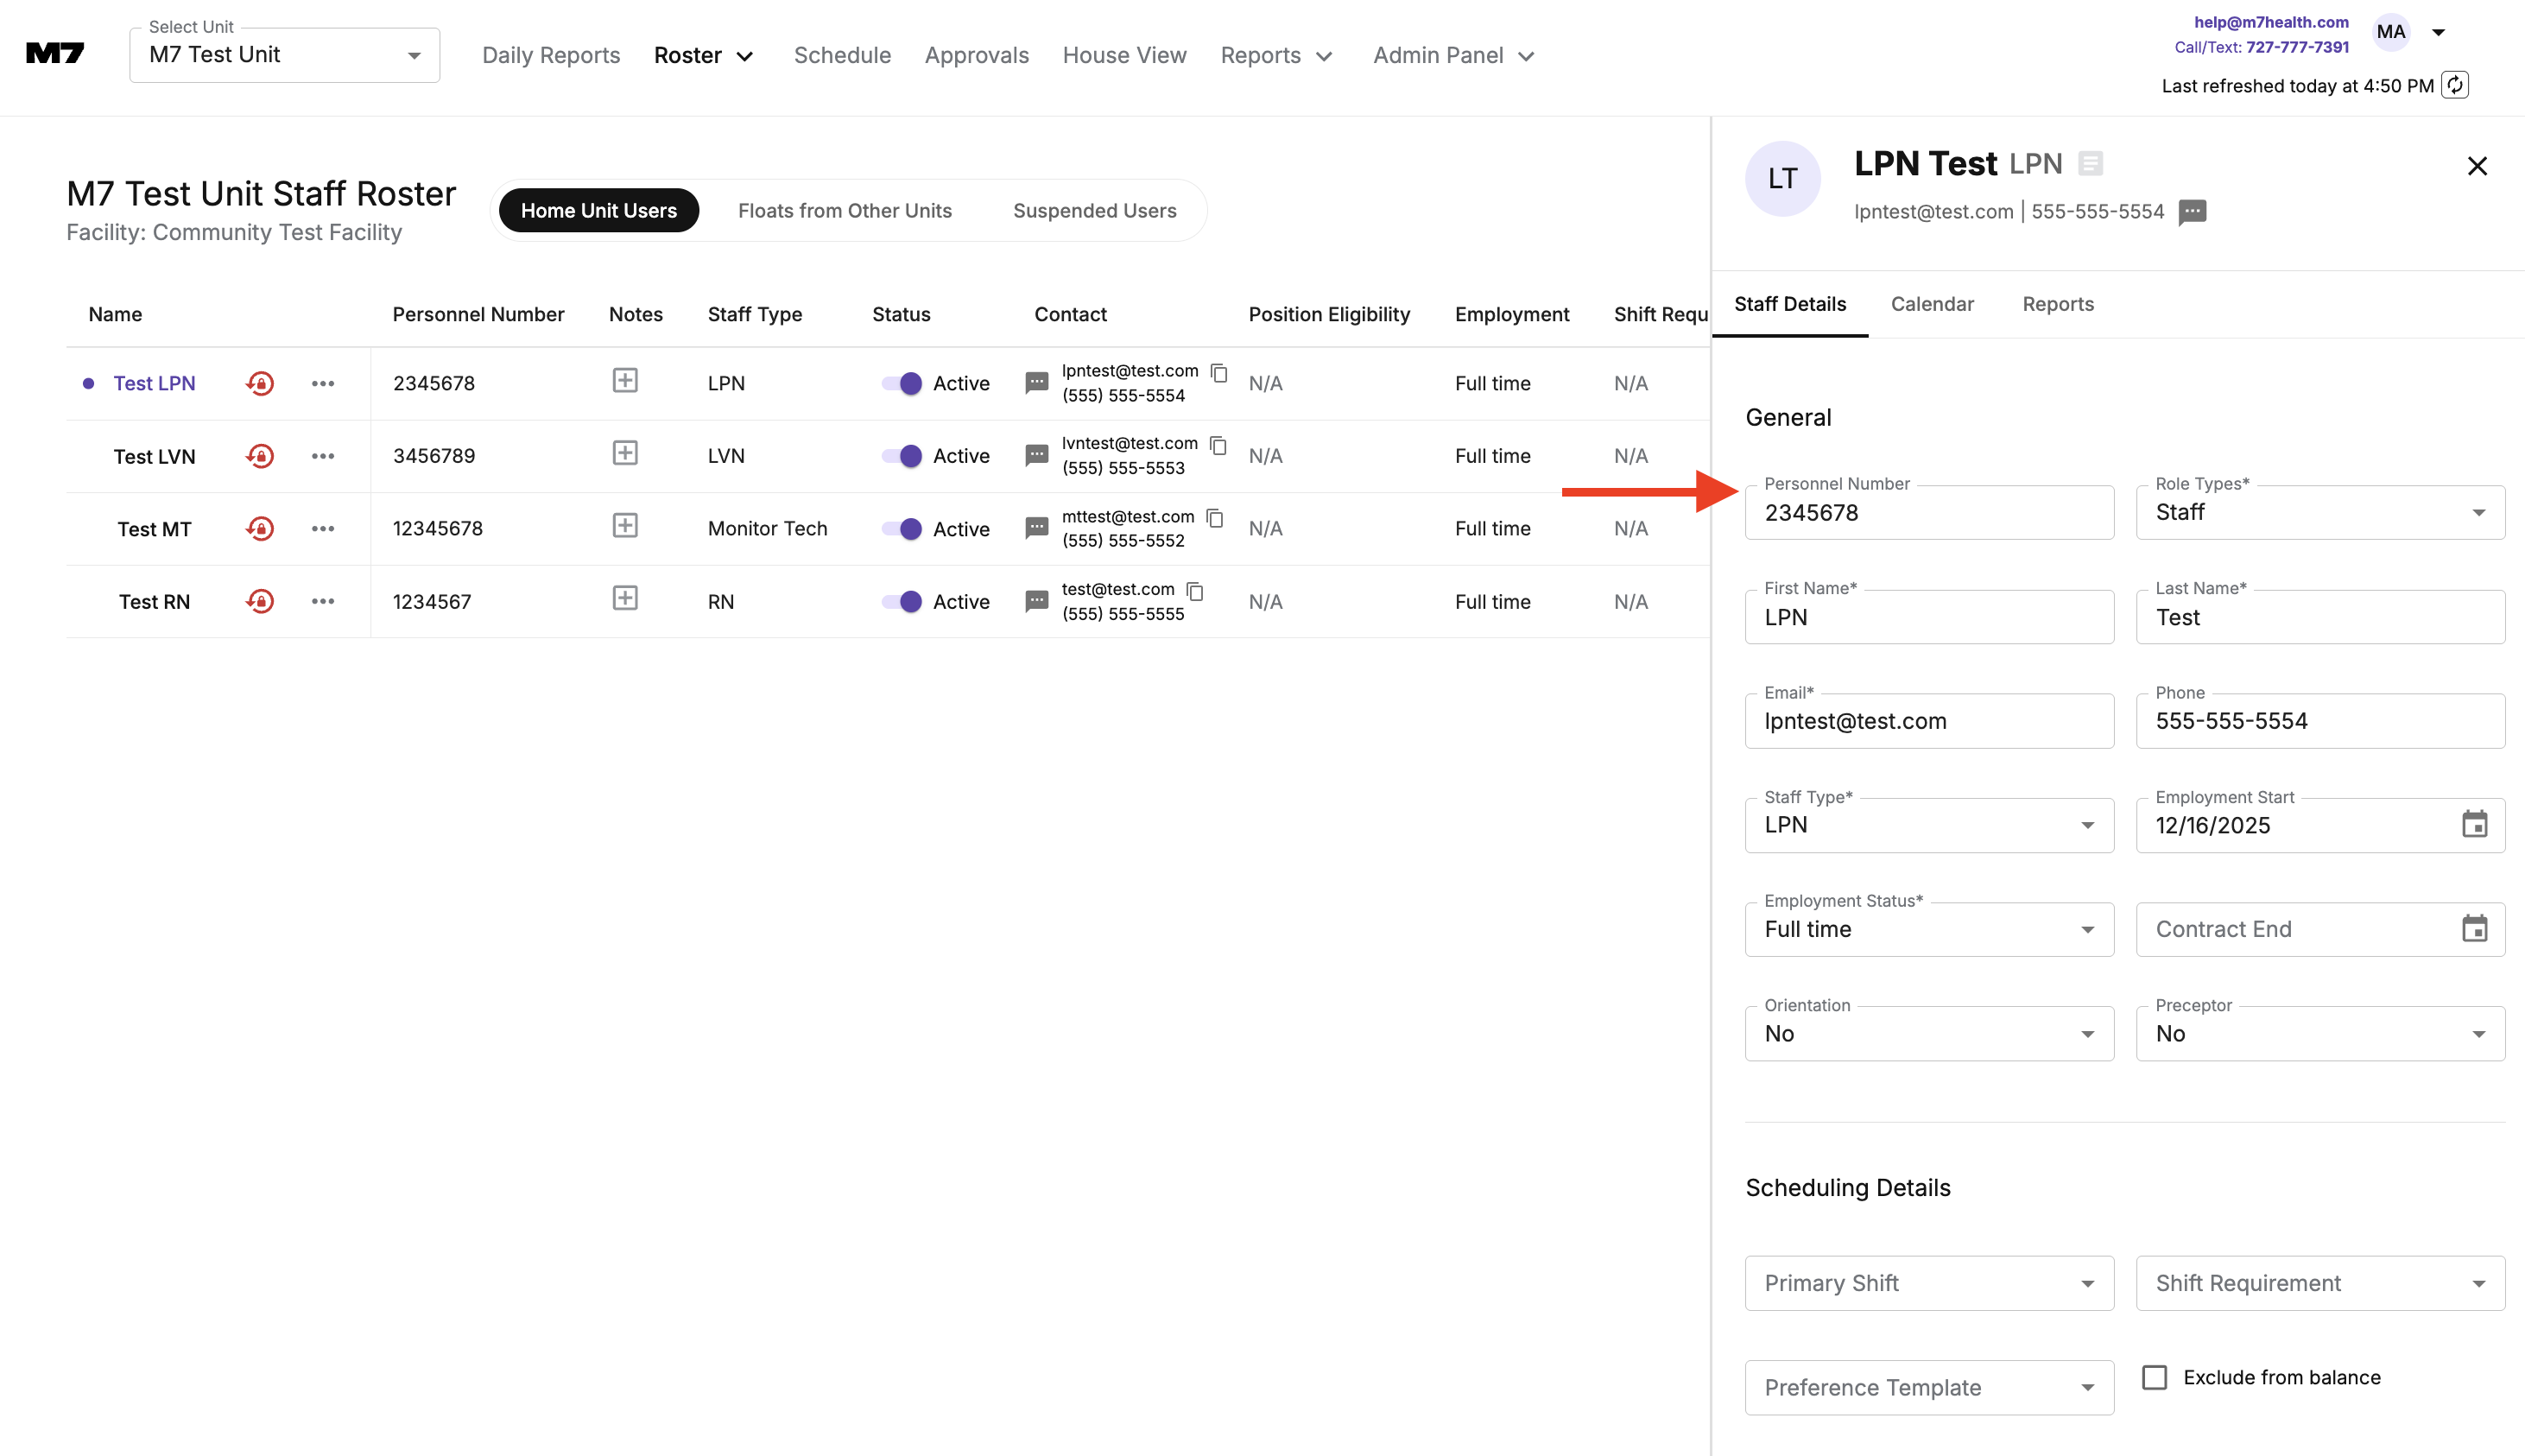Click reset password icon for Test LVN
The image size is (2525, 1456).
[x=260, y=456]
